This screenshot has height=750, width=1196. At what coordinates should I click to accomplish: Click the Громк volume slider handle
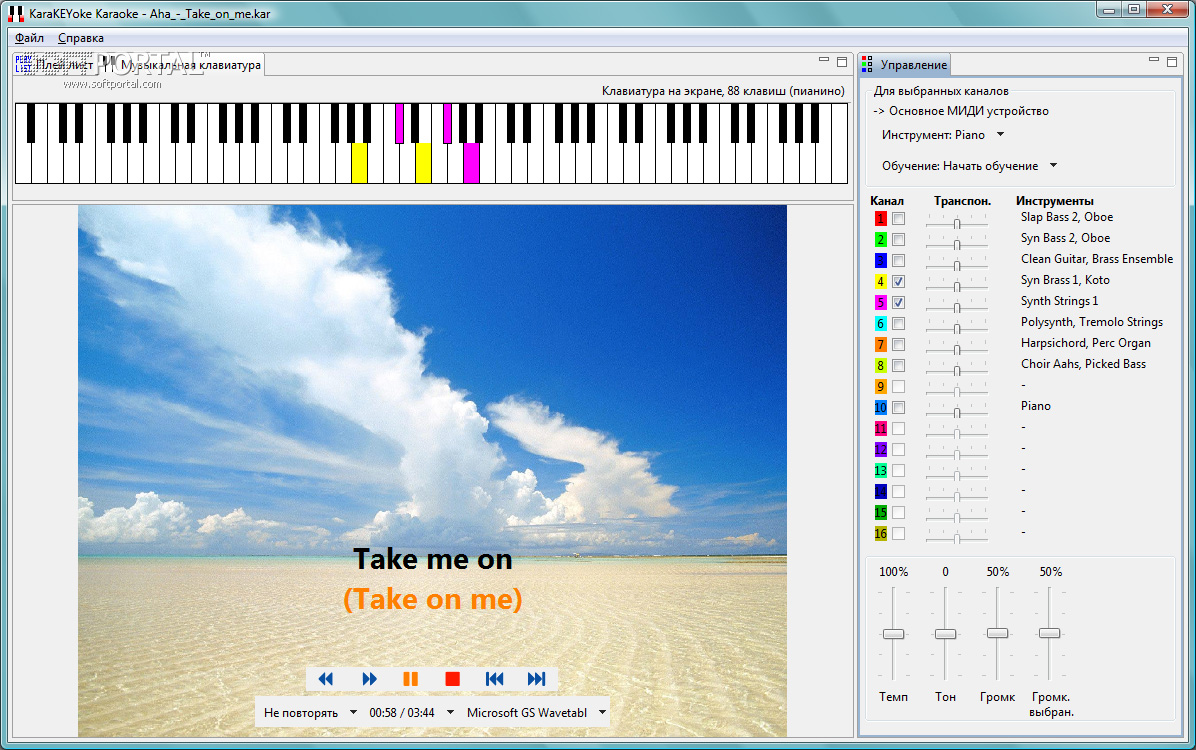(998, 633)
